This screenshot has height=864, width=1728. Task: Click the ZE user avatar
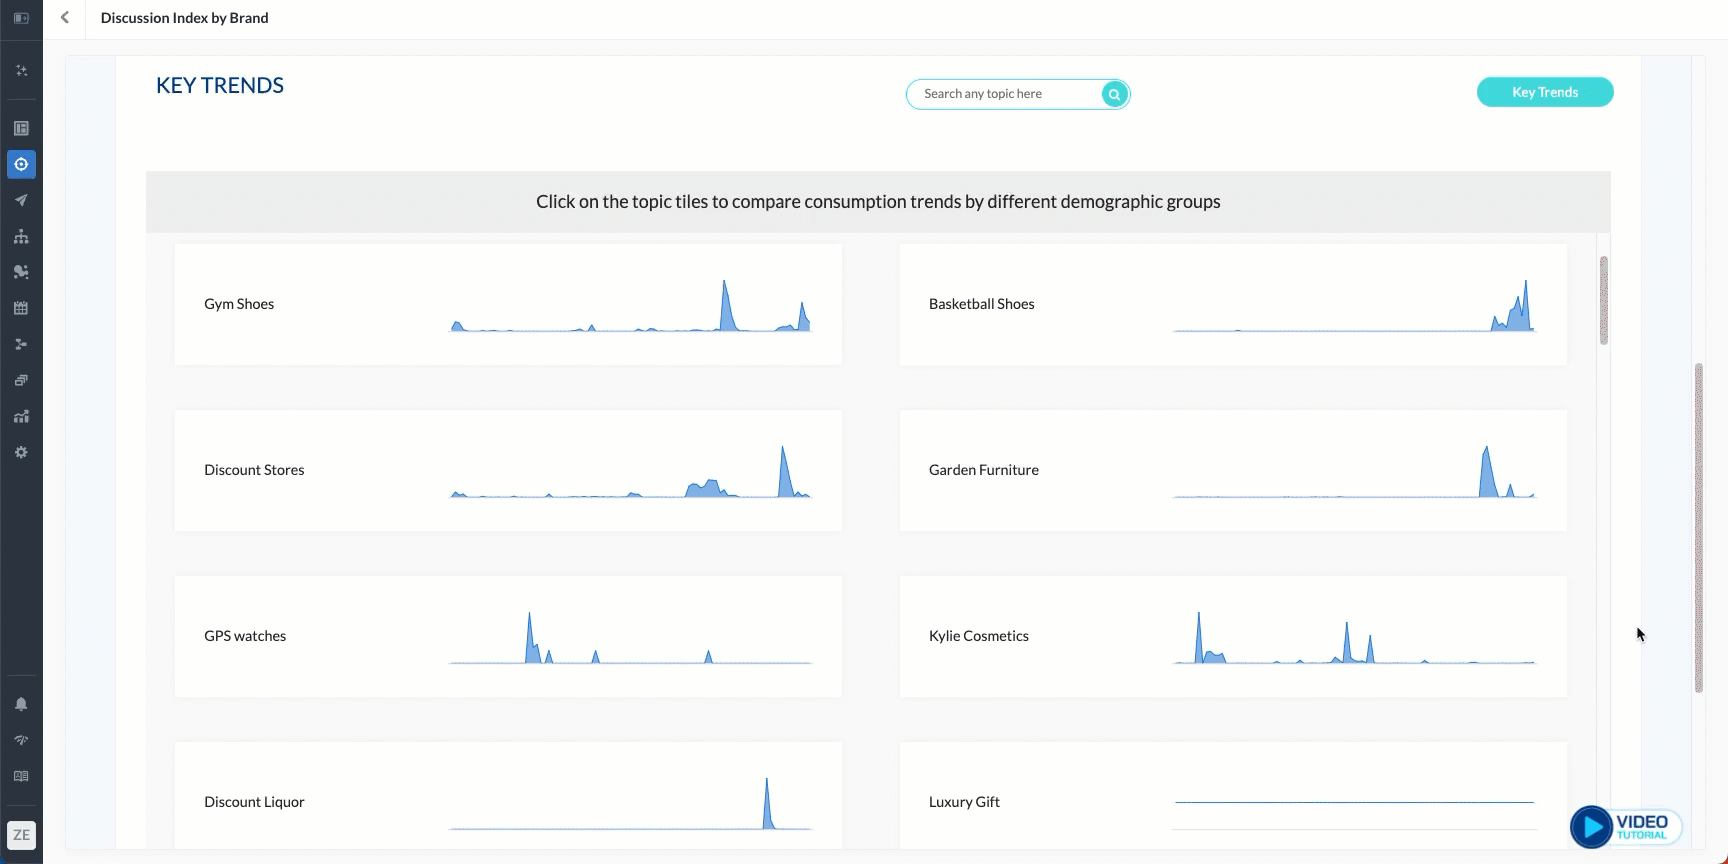(21, 835)
